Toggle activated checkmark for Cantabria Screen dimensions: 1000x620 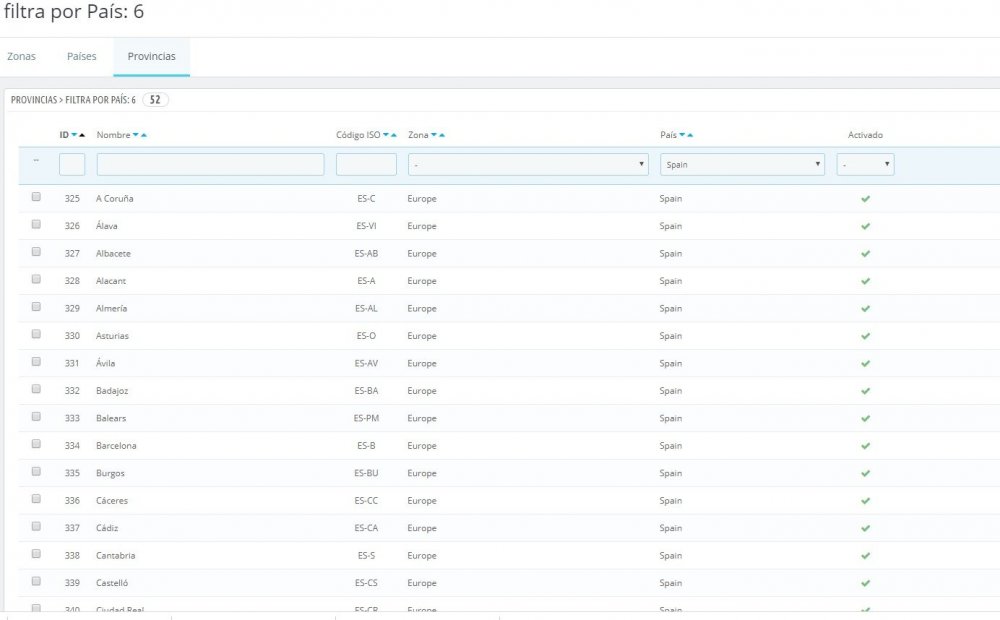[865, 556]
